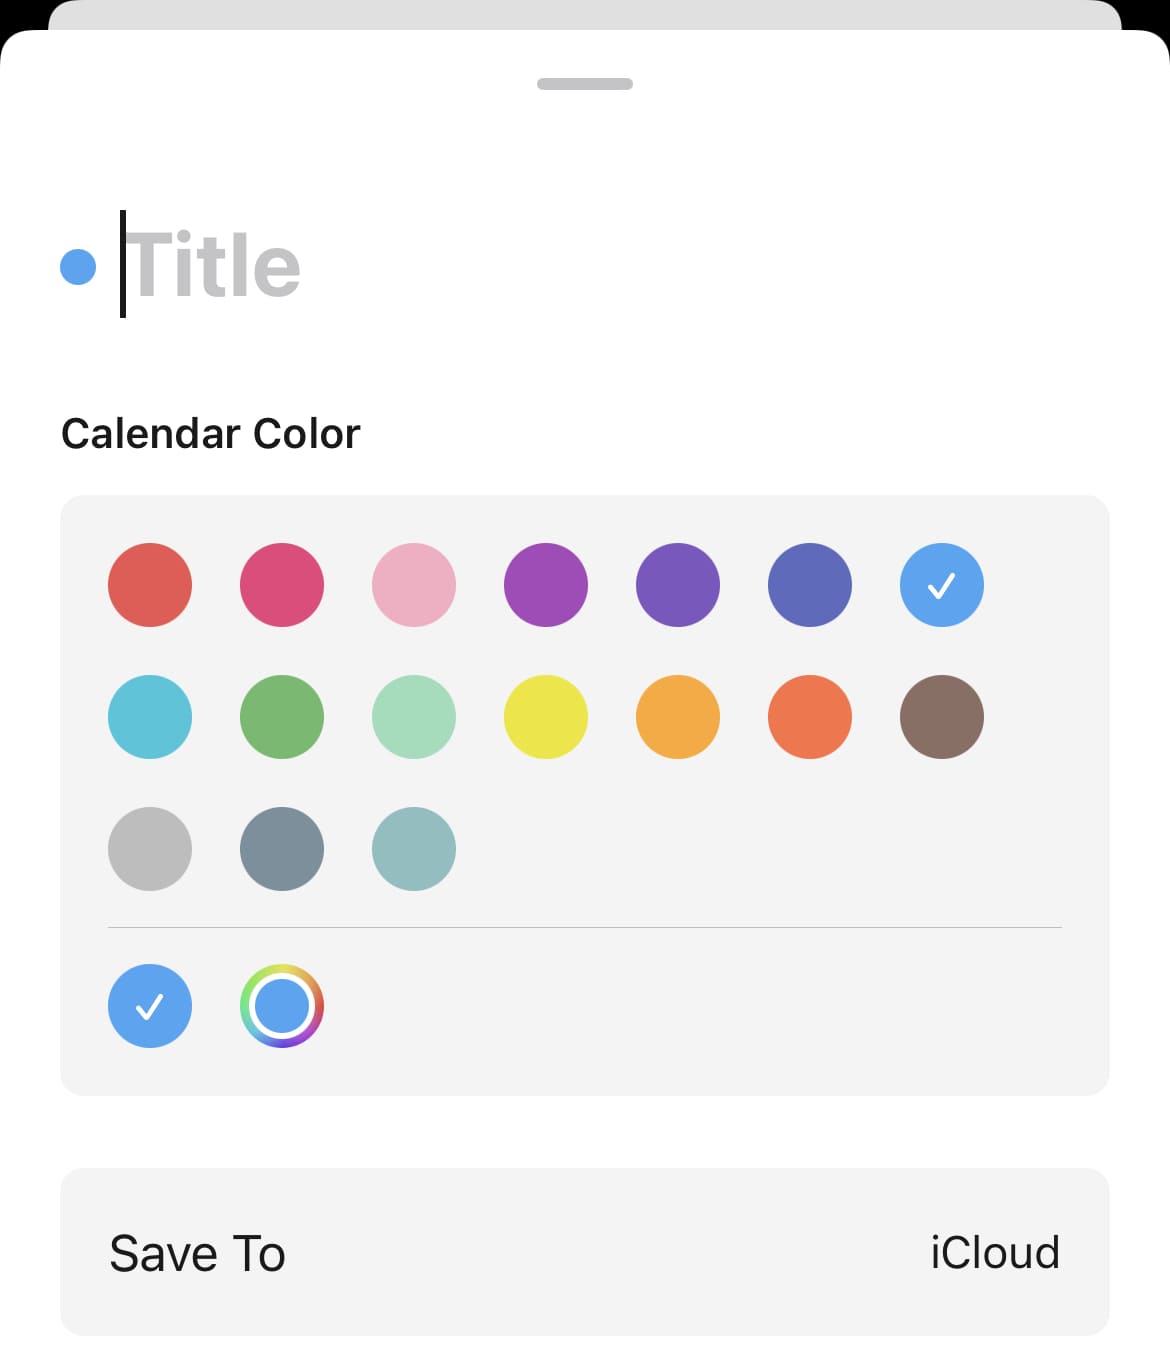Choose the indigo color swatch
The height and width of the screenshot is (1365, 1170).
(x=810, y=585)
